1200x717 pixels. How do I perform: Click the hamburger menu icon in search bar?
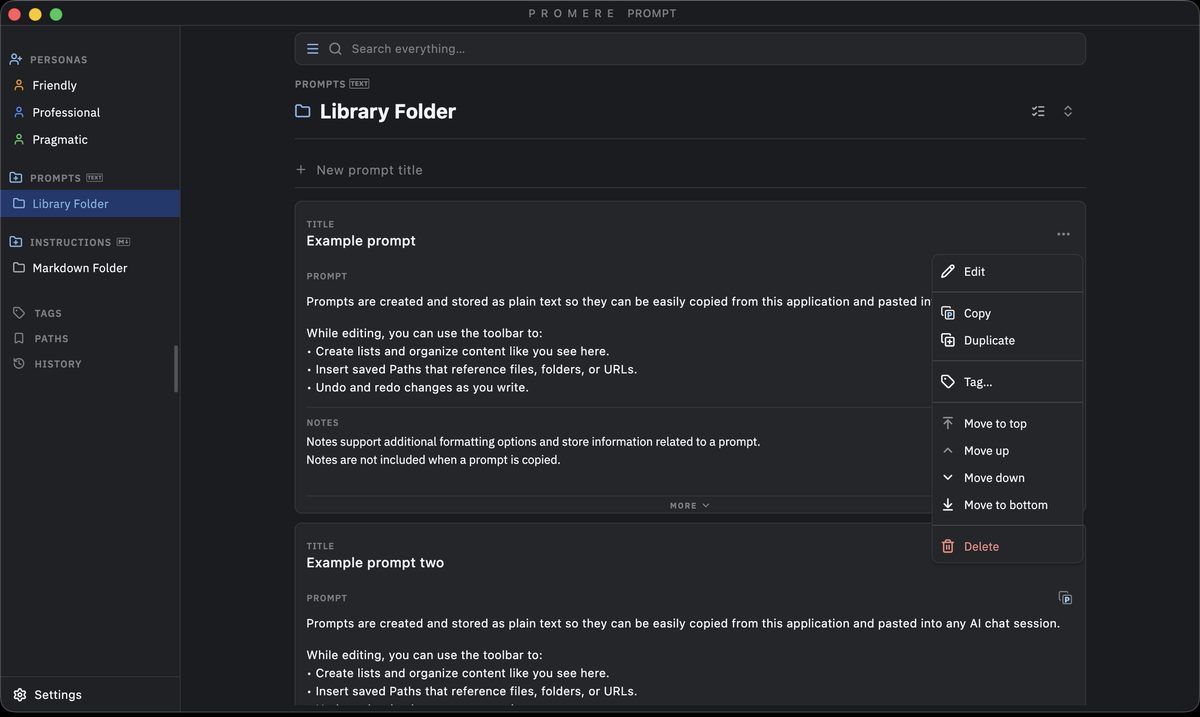point(313,49)
